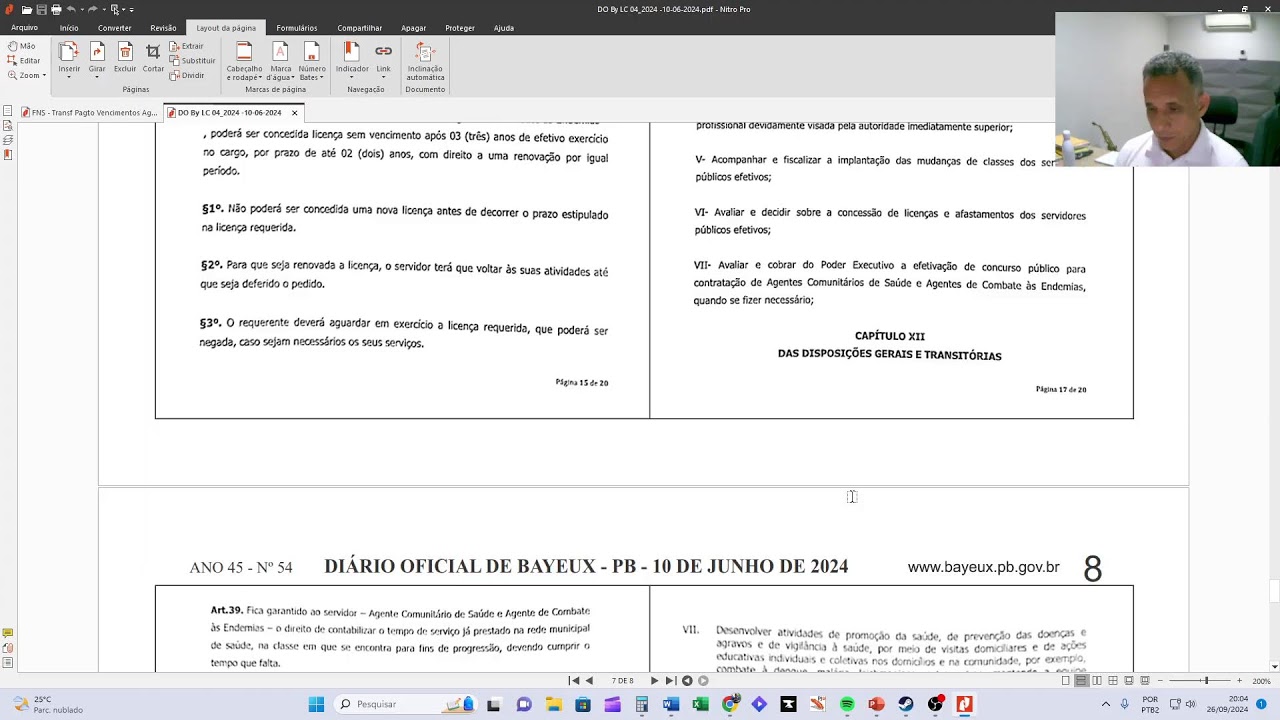This screenshot has height=720, width=1280.
Task: Click the Pesquisar taskbar search box
Action: point(406,704)
